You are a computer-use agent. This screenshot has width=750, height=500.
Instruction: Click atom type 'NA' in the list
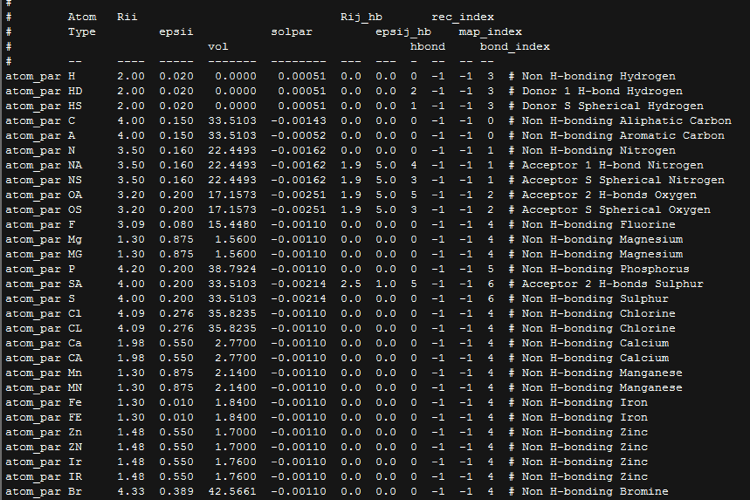pos(75,166)
